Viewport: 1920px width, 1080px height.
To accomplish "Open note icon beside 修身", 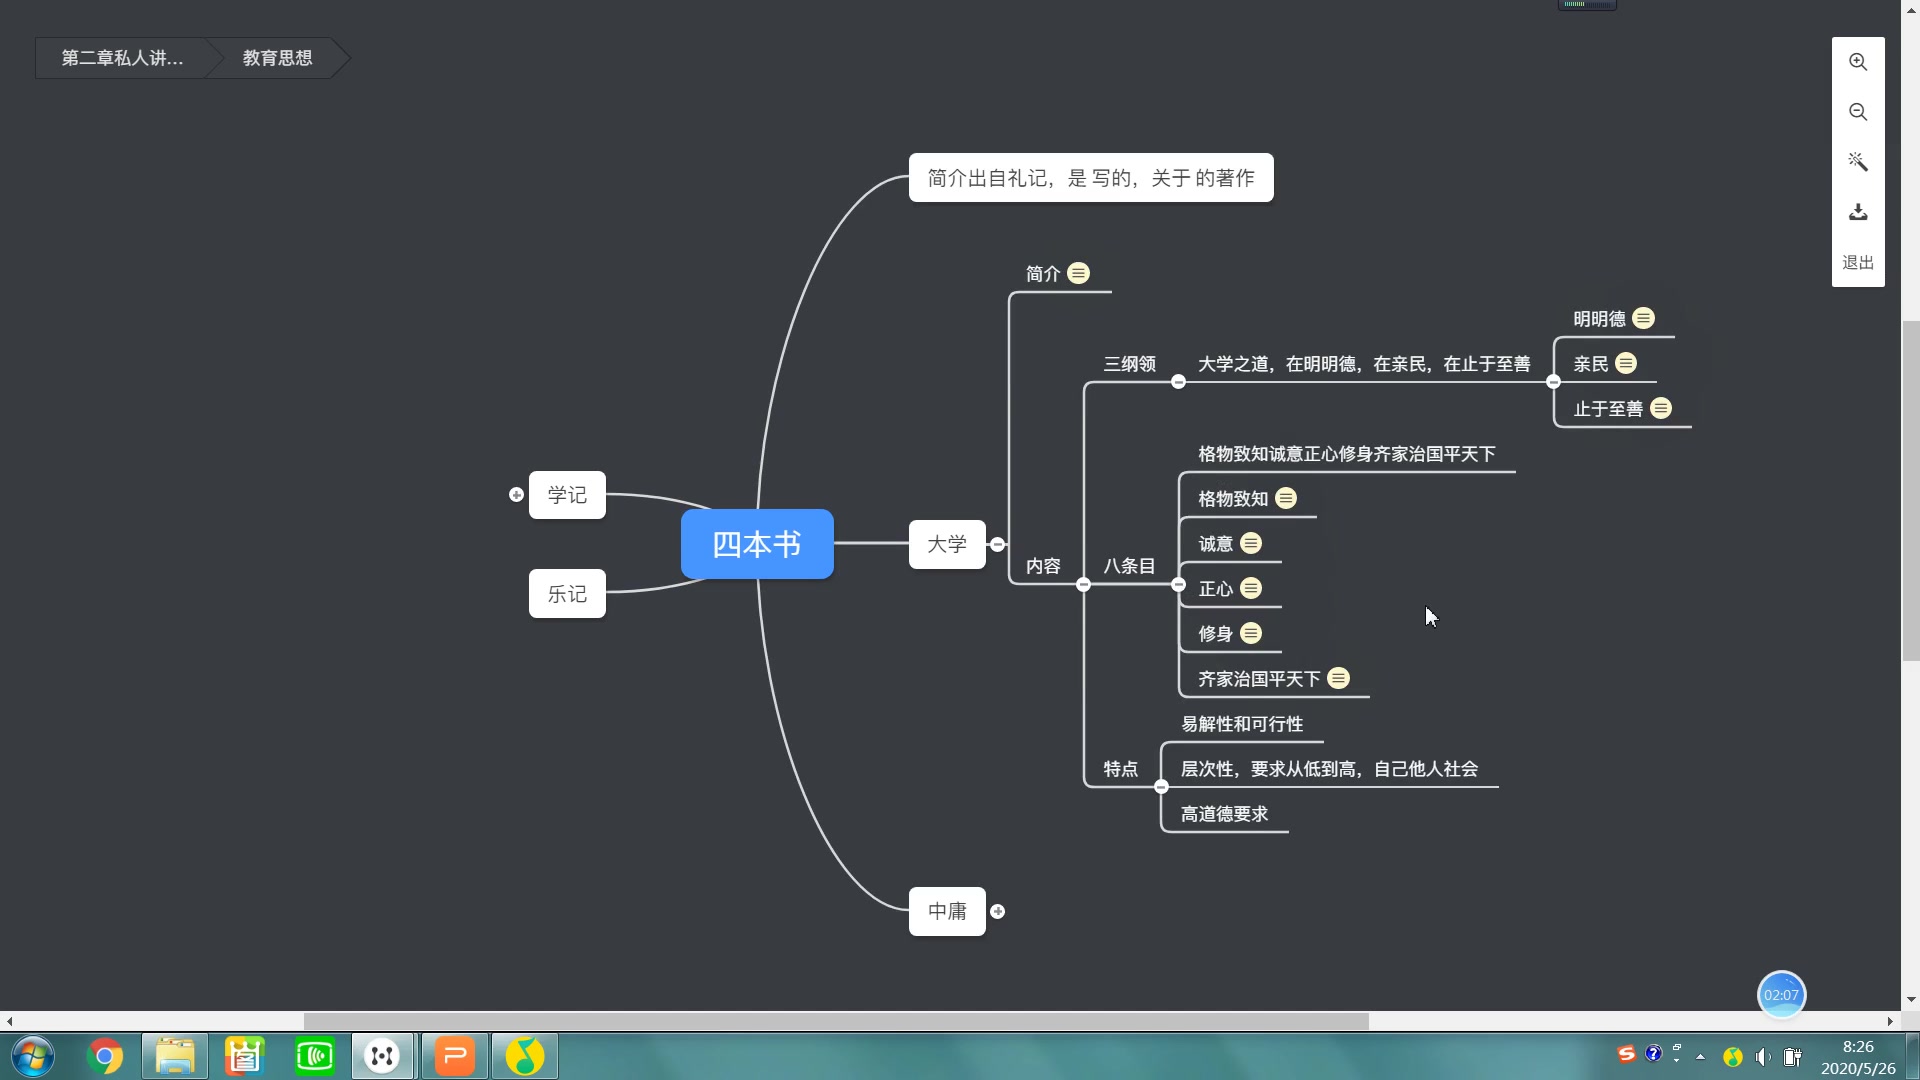I will point(1251,633).
